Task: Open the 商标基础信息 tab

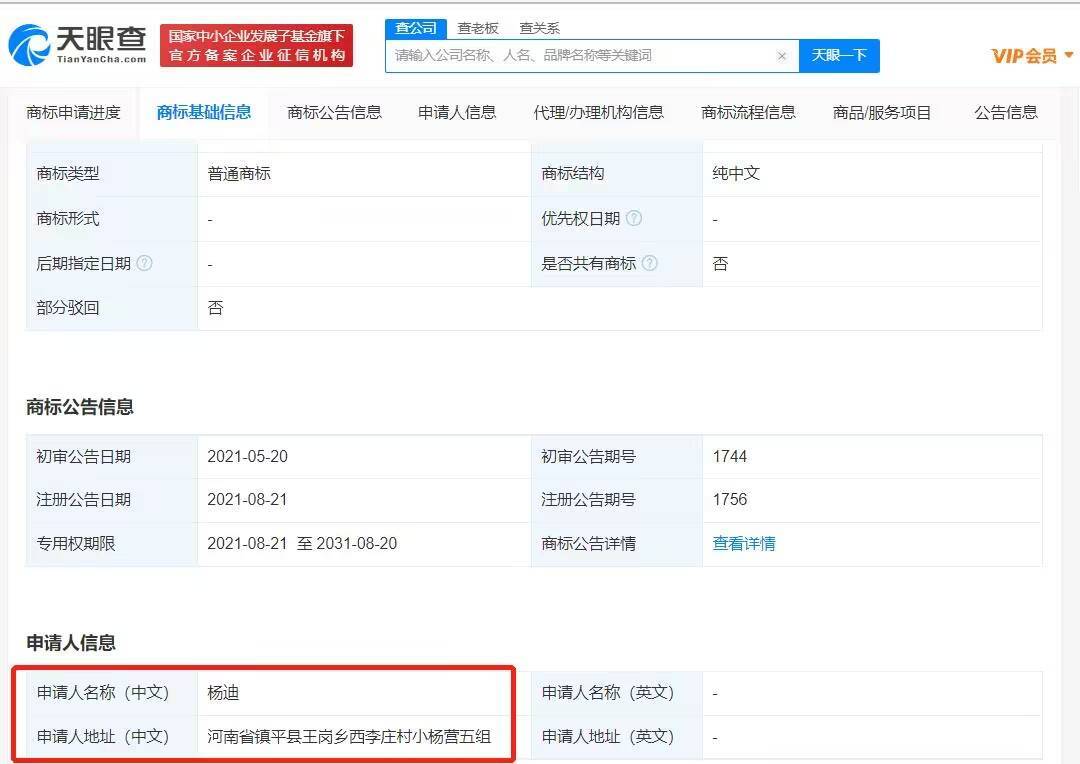Action: click(204, 113)
